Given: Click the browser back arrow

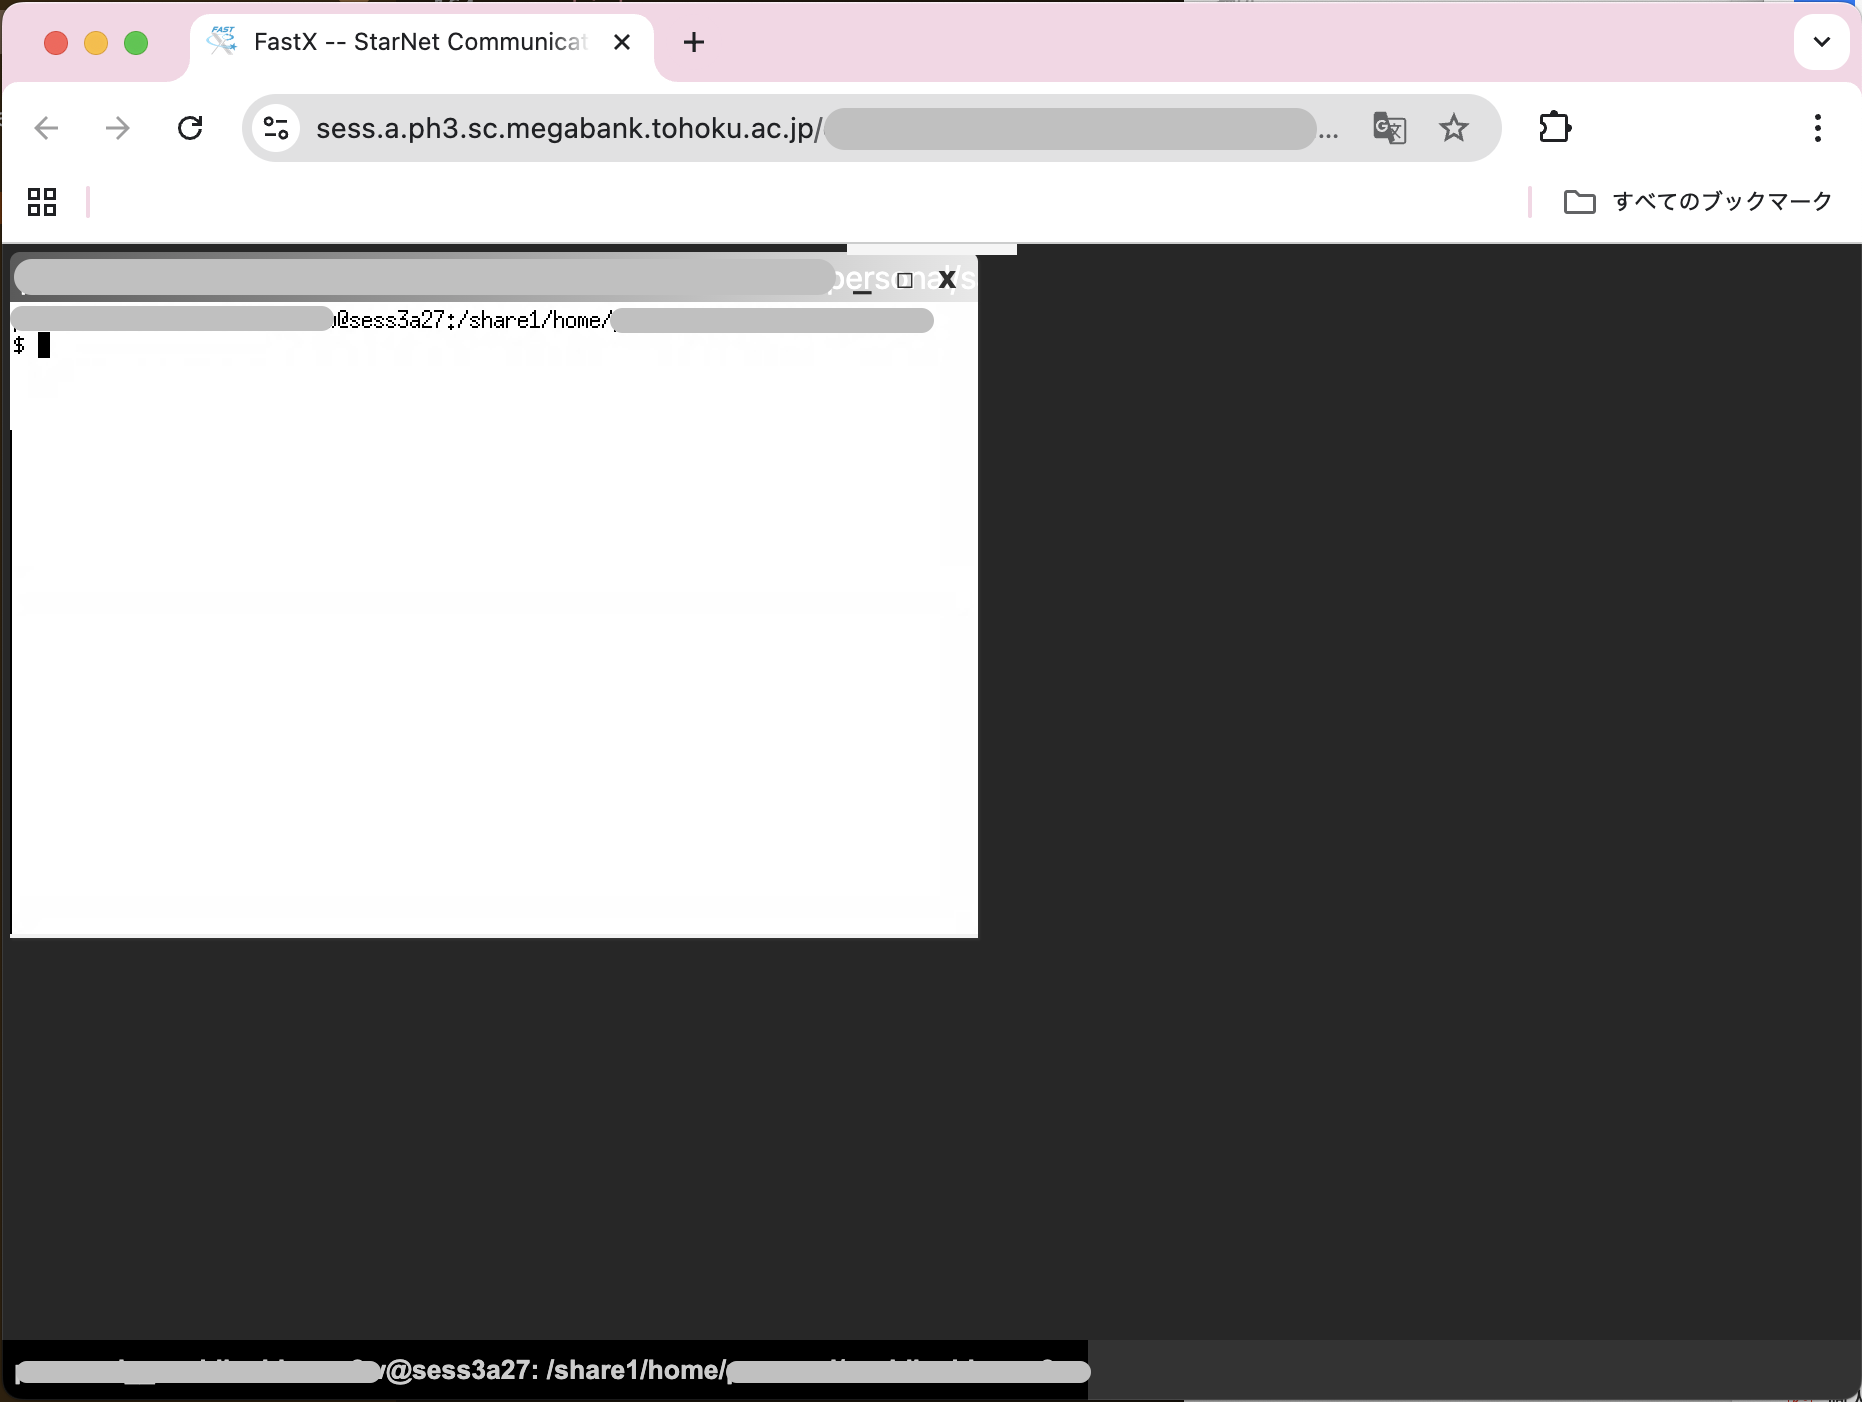Looking at the screenshot, I should 46,128.
